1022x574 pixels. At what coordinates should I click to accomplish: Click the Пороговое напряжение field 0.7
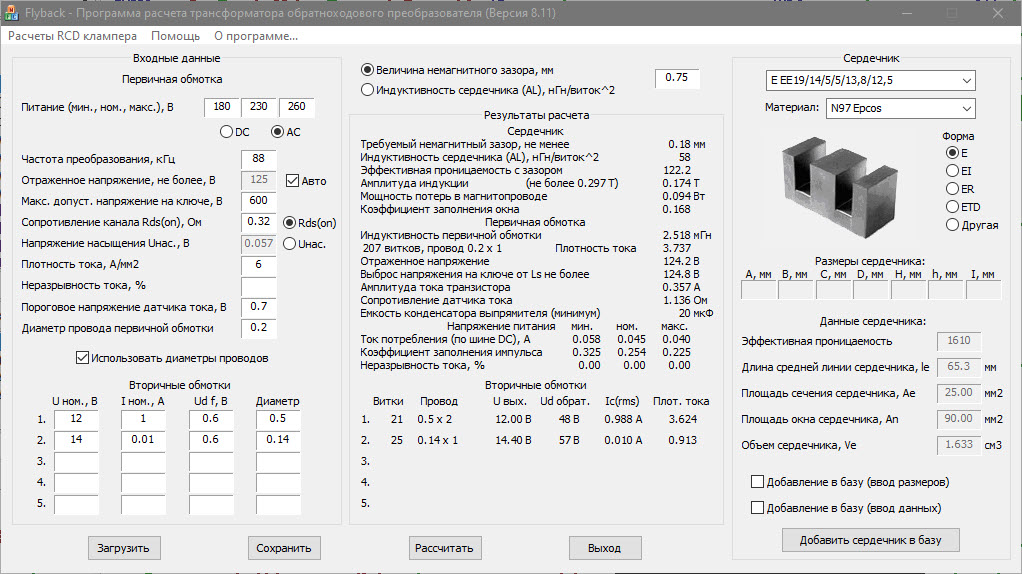259,307
